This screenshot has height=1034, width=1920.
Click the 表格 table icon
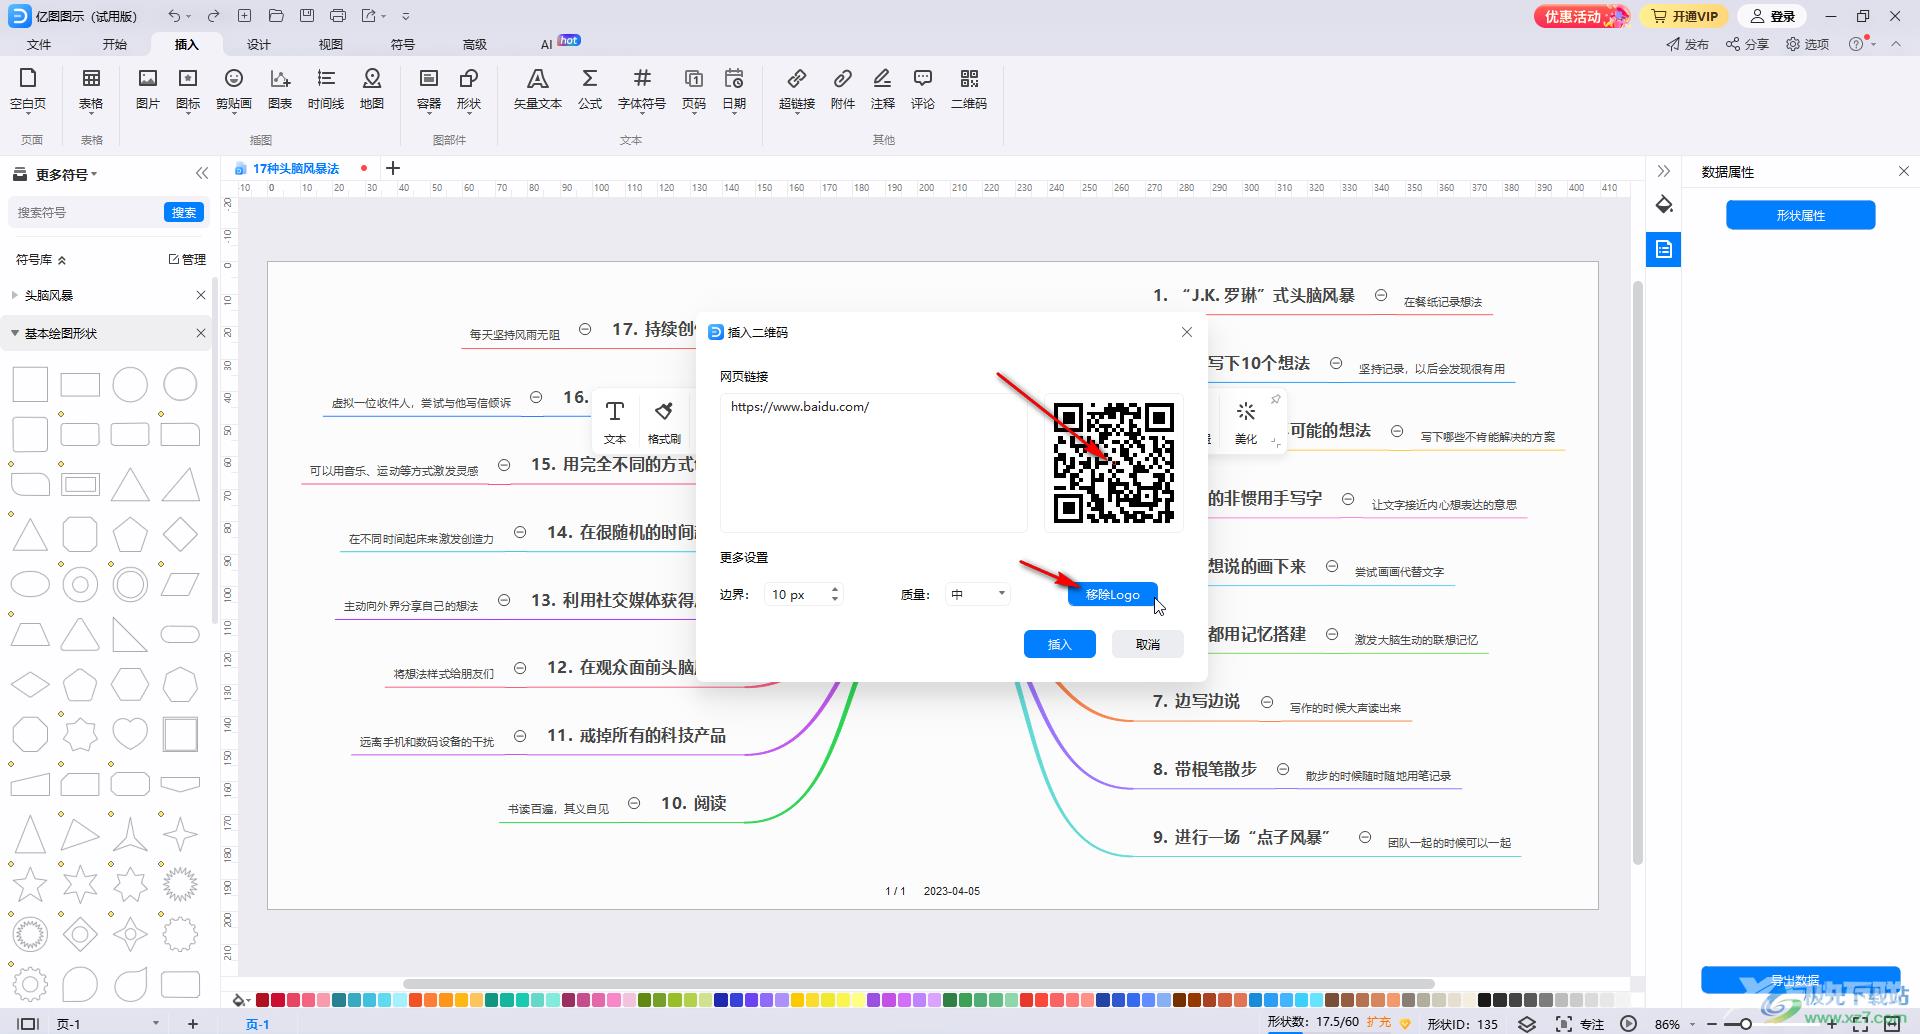coord(91,89)
